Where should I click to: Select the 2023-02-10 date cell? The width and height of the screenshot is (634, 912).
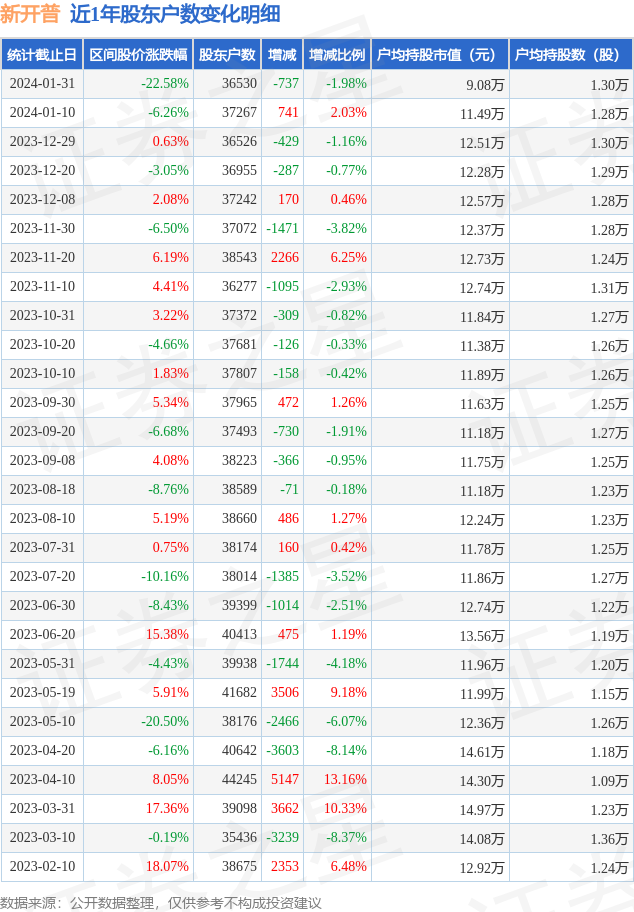click(x=42, y=867)
